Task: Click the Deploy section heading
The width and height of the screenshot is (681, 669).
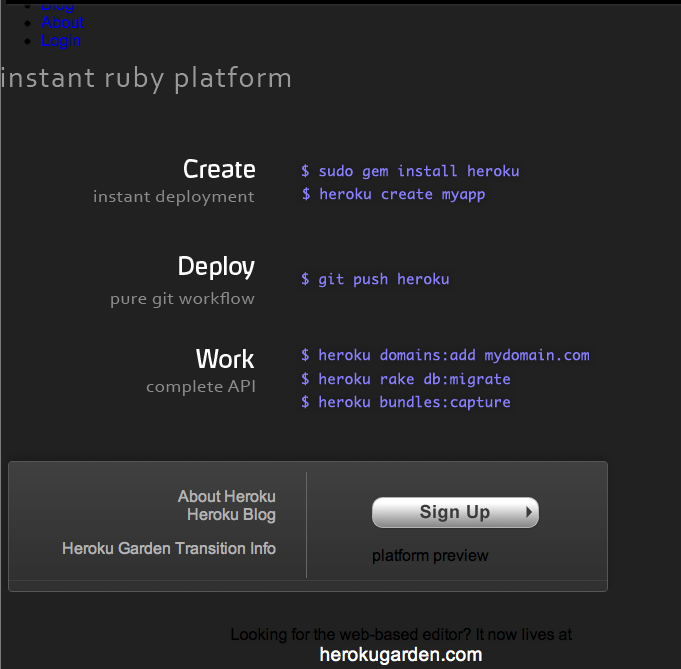Action: (216, 266)
